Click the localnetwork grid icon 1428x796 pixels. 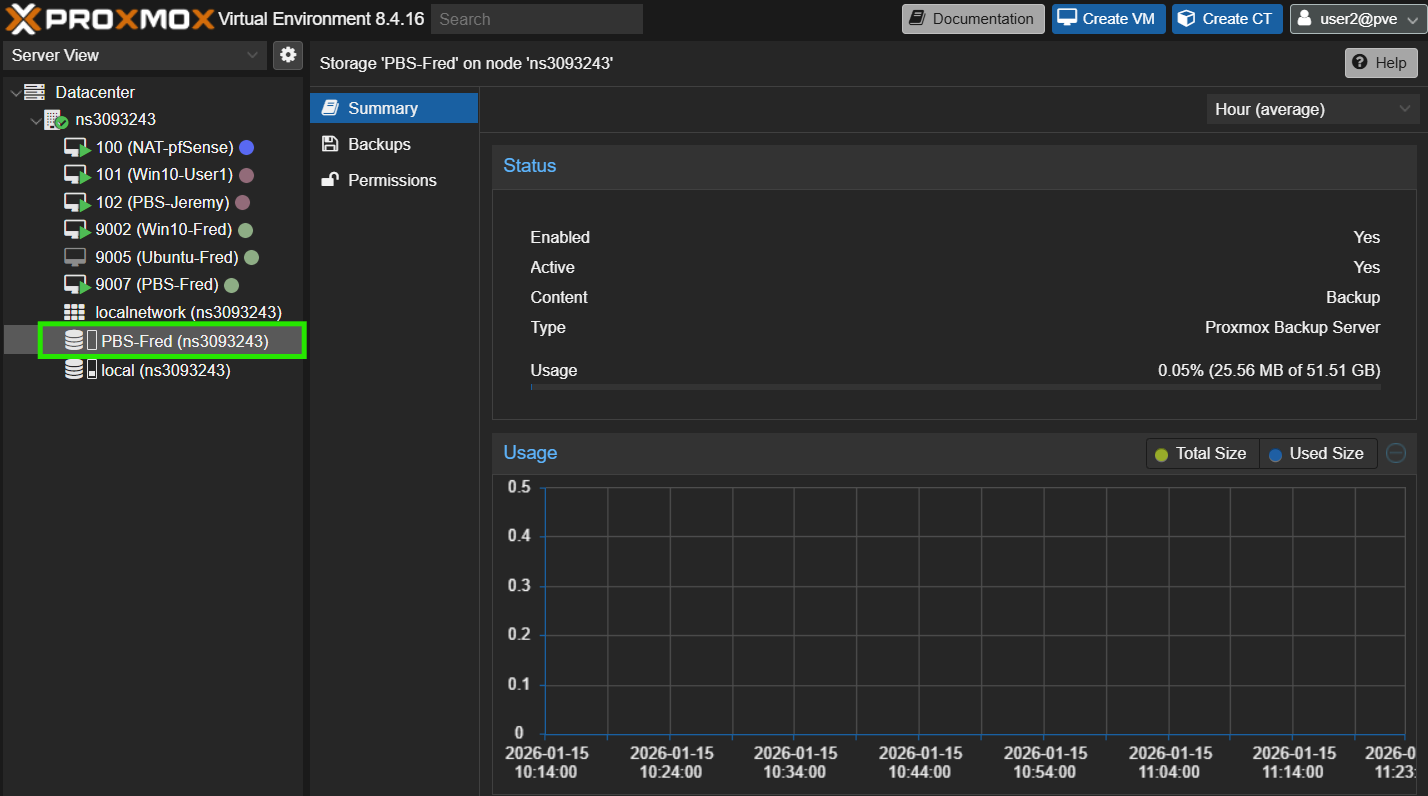[x=75, y=312]
